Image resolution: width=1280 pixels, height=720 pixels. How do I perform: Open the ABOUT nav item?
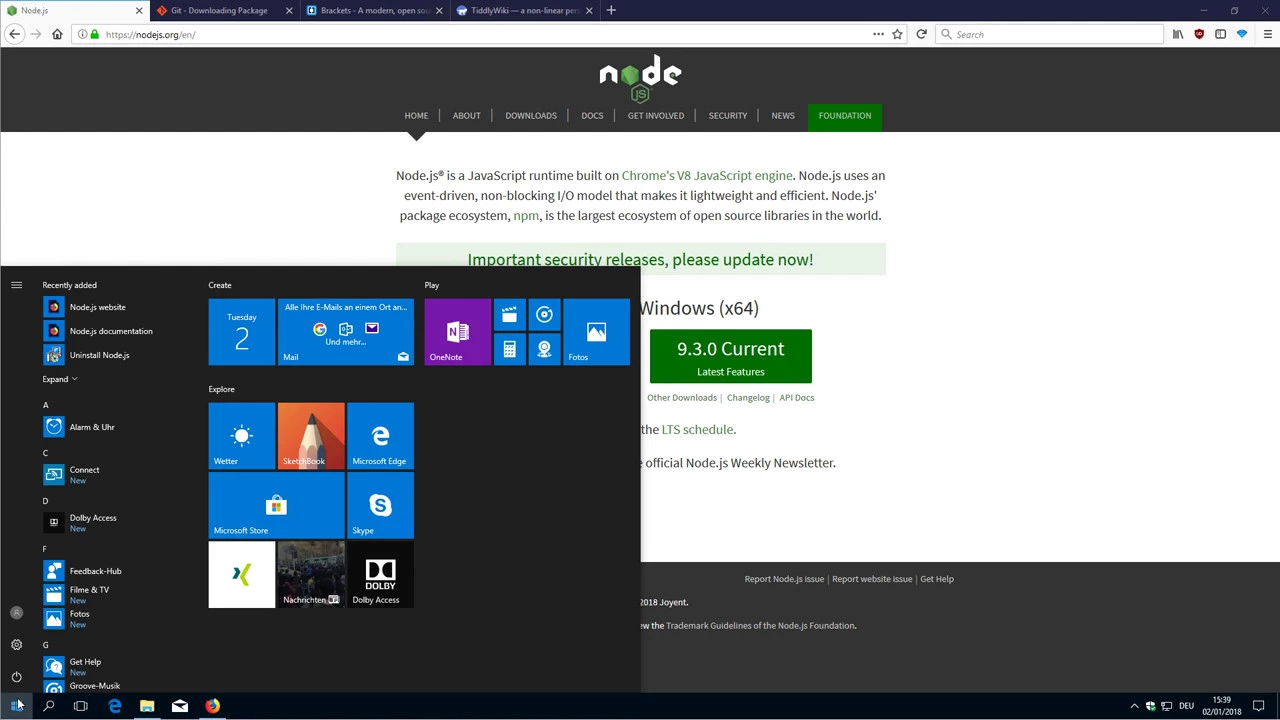point(466,115)
